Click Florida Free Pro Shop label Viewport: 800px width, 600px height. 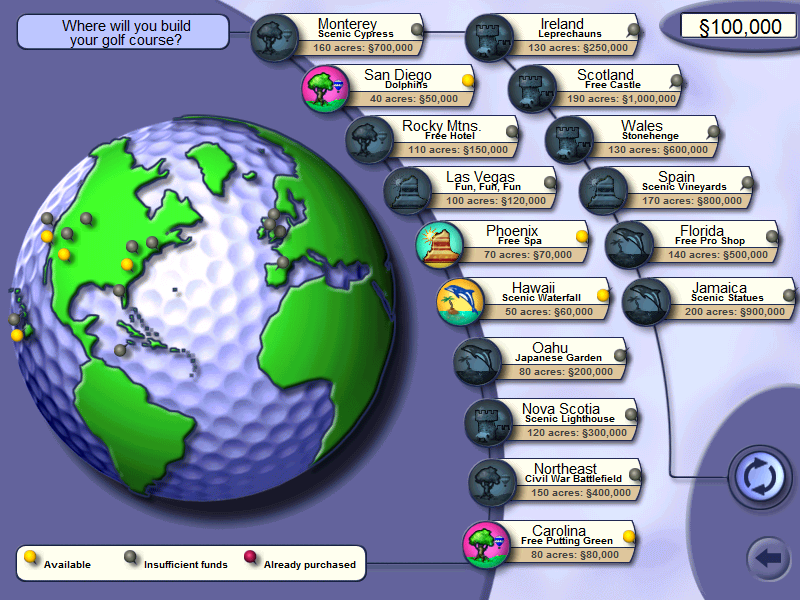(x=710, y=241)
